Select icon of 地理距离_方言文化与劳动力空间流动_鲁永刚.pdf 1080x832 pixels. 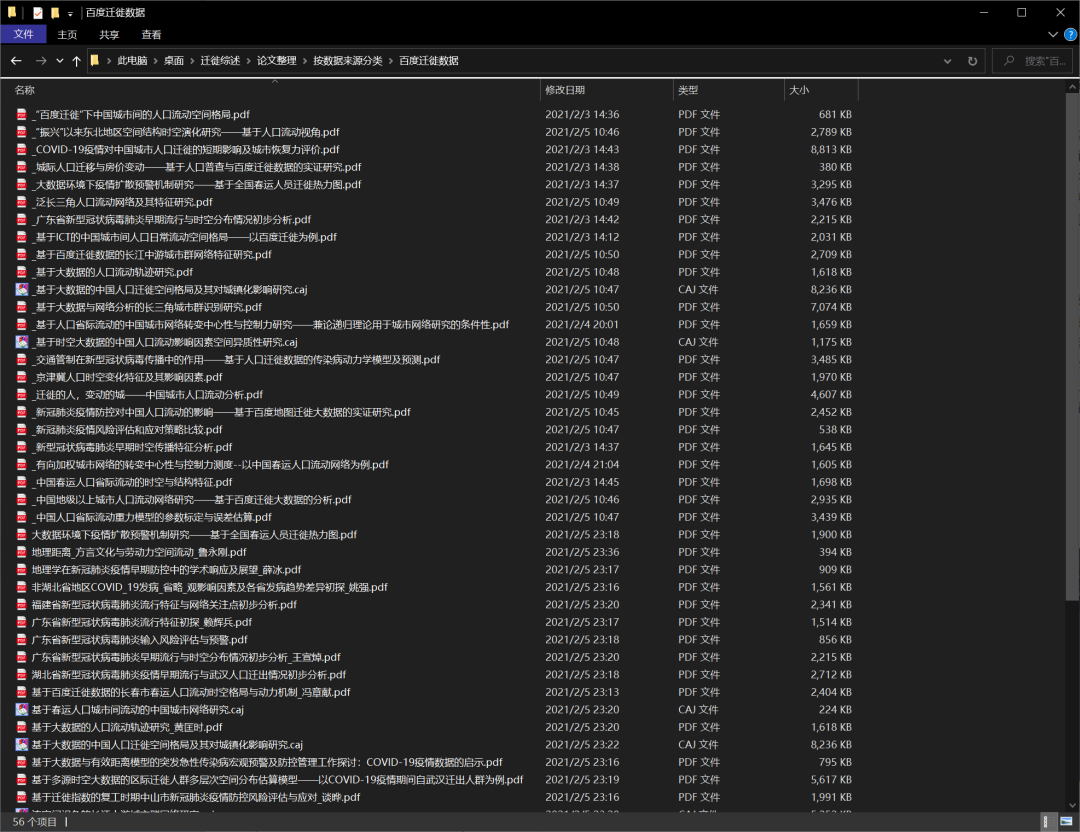[x=22, y=552]
